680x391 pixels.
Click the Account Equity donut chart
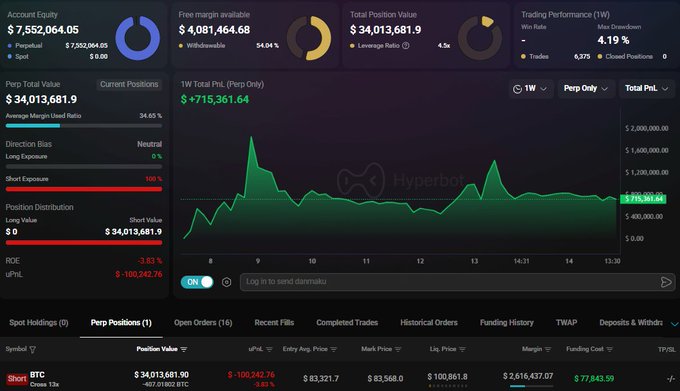point(137,38)
